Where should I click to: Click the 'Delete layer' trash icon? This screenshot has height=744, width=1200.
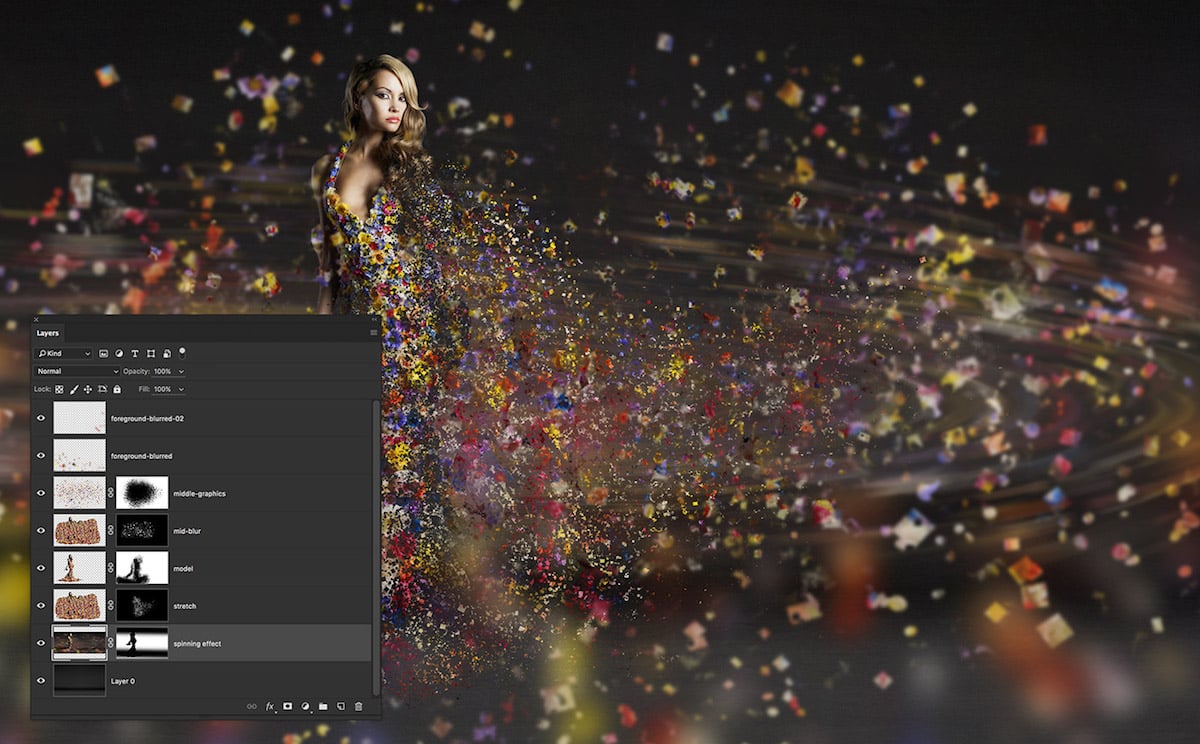pos(358,707)
